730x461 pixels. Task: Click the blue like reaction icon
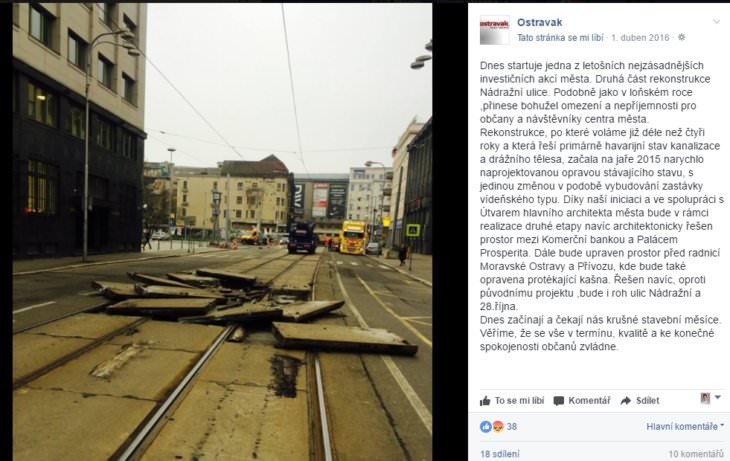pos(486,427)
